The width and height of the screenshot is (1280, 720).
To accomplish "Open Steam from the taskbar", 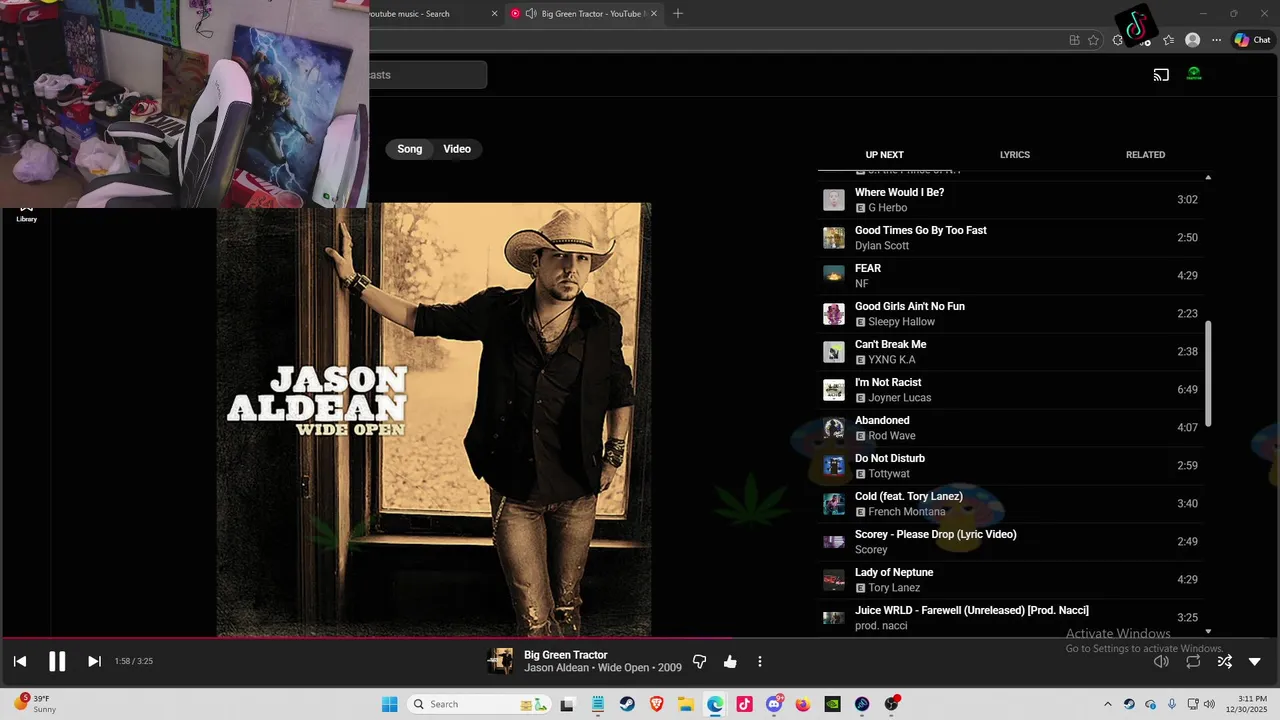I will [627, 704].
